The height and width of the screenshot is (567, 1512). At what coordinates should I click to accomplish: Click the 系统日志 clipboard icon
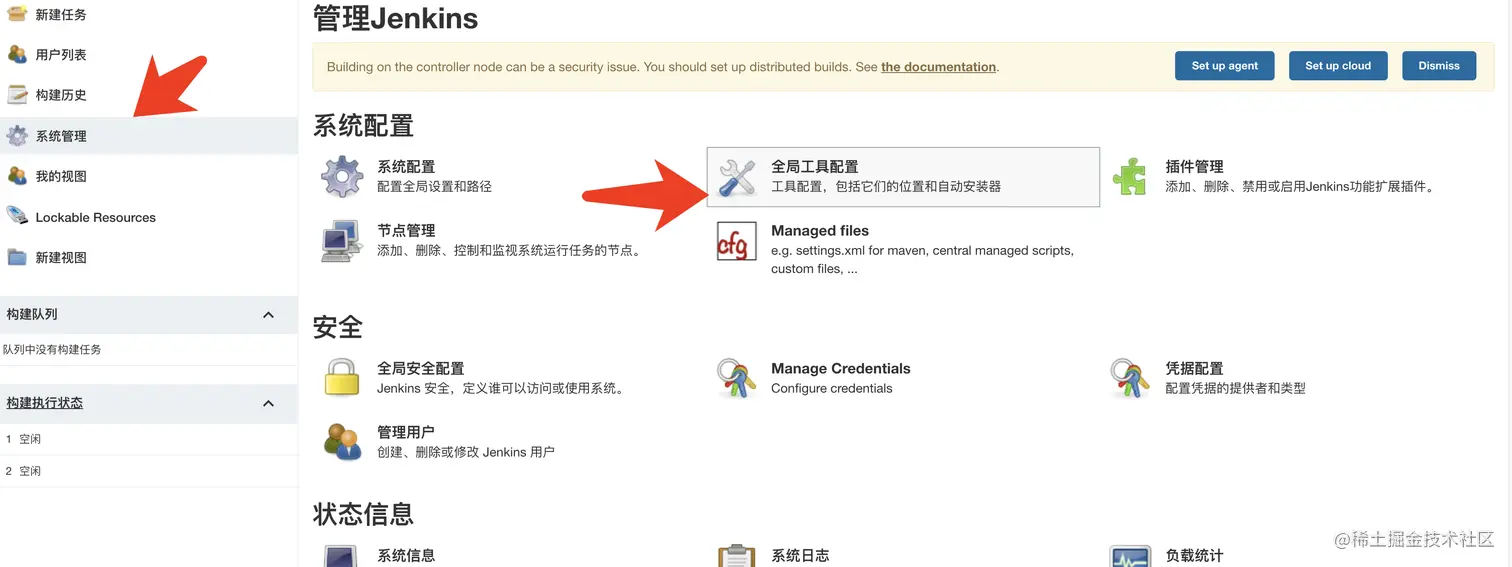737,556
